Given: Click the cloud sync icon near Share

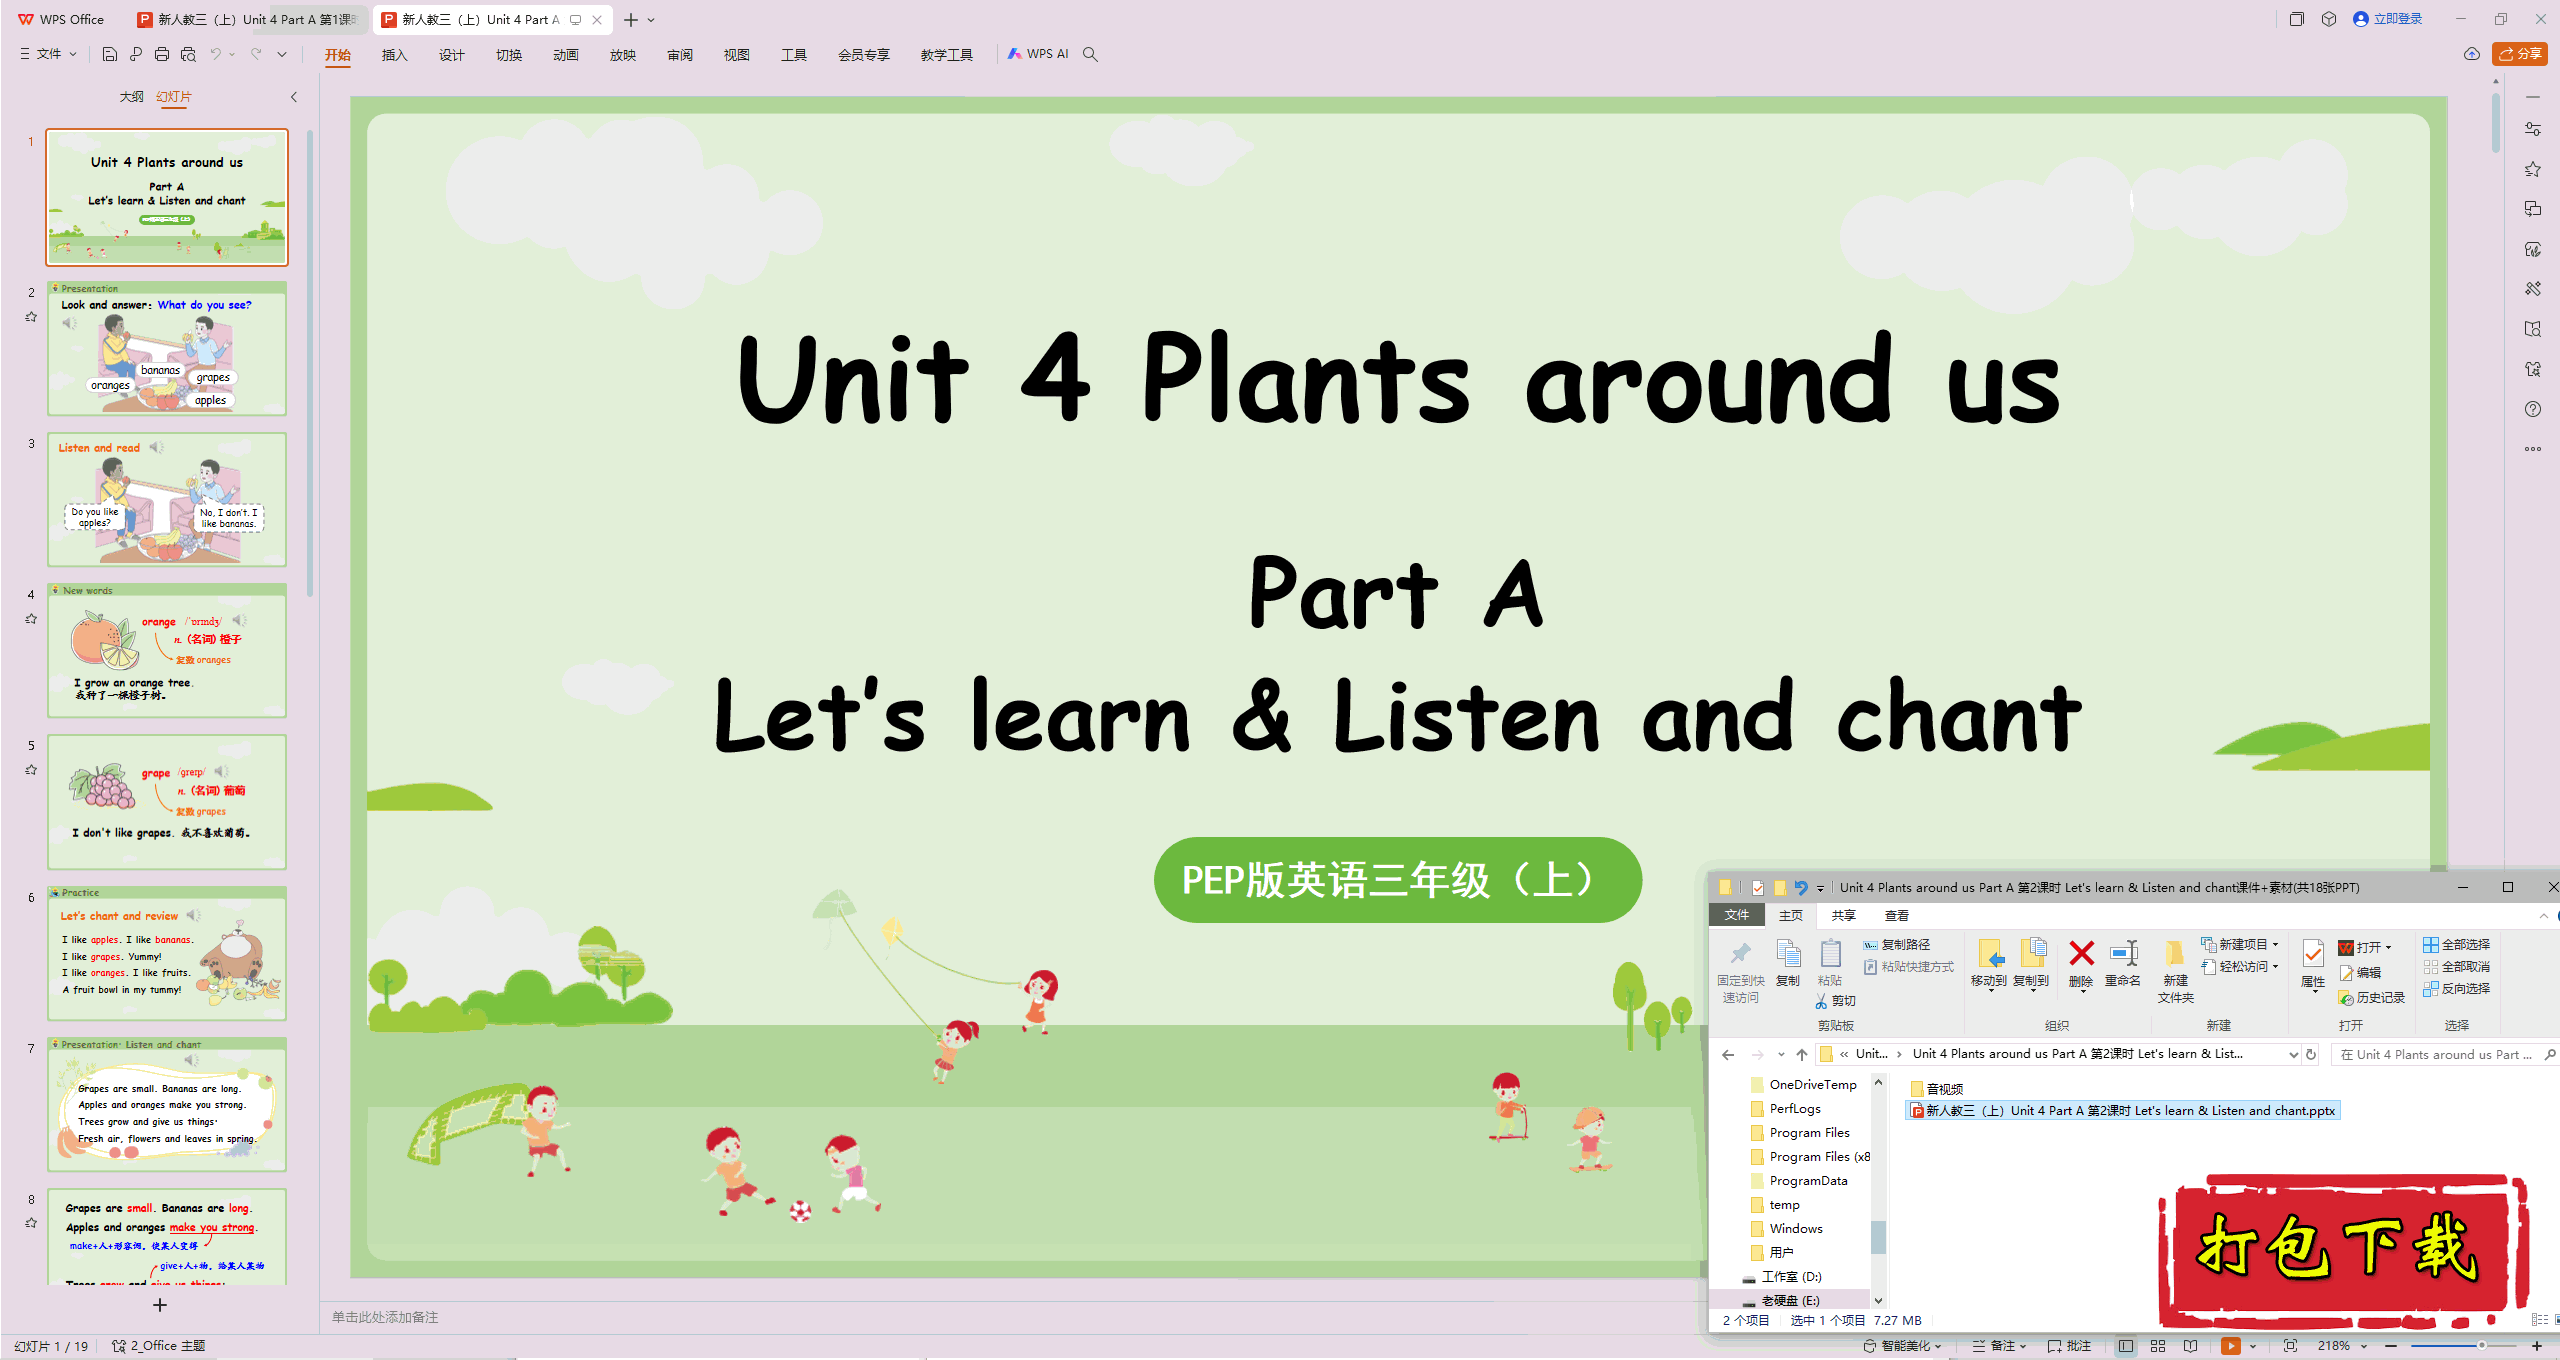Looking at the screenshot, I should [2472, 54].
